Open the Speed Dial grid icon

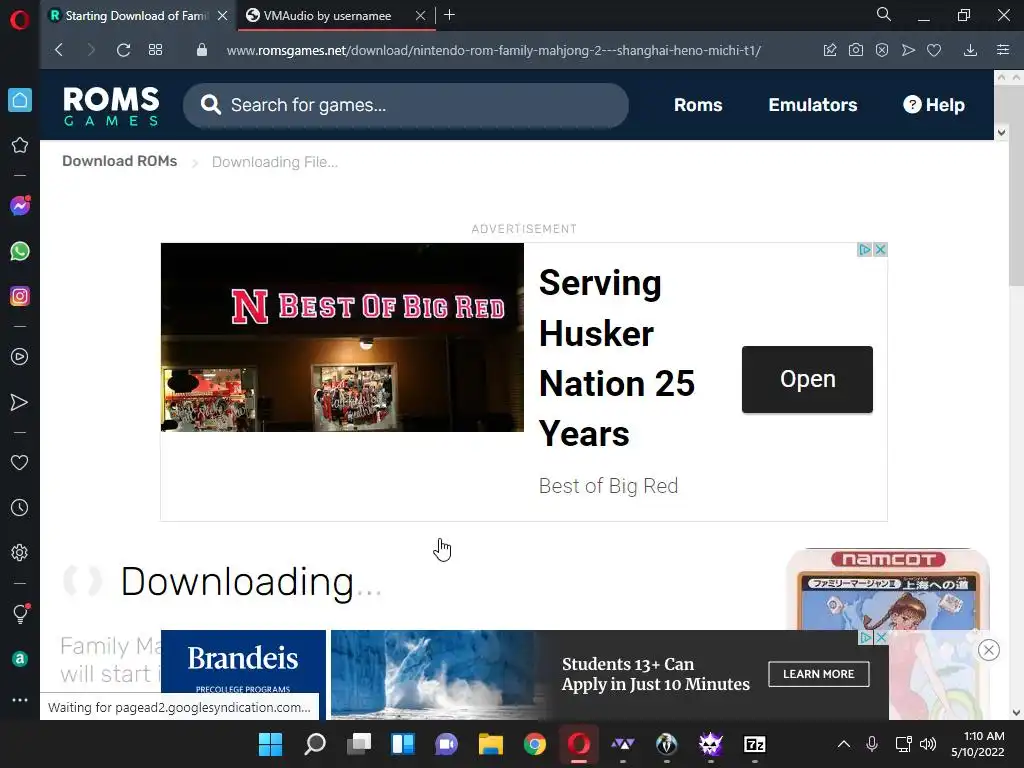click(x=155, y=50)
